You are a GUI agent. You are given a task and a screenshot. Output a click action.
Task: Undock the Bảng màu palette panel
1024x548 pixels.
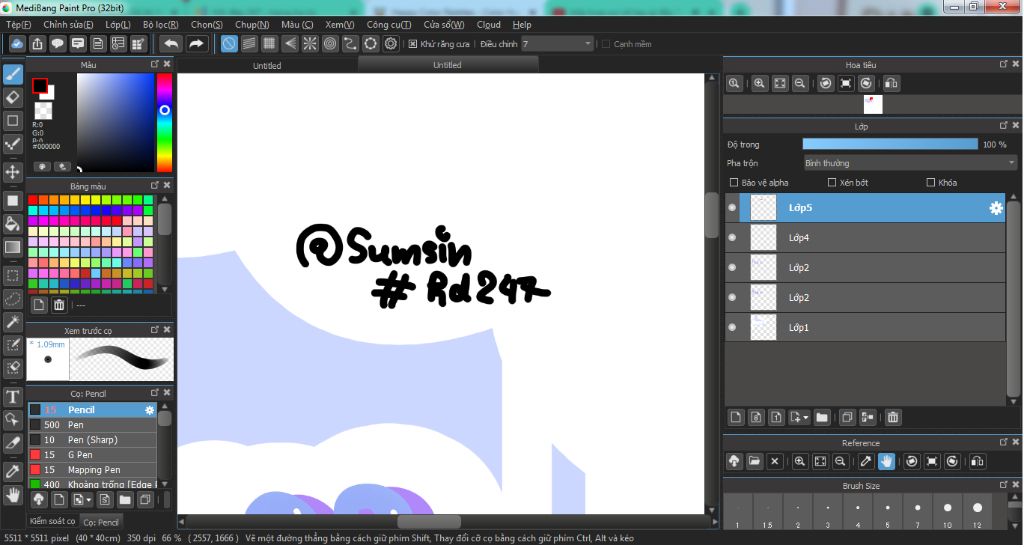[x=155, y=185]
